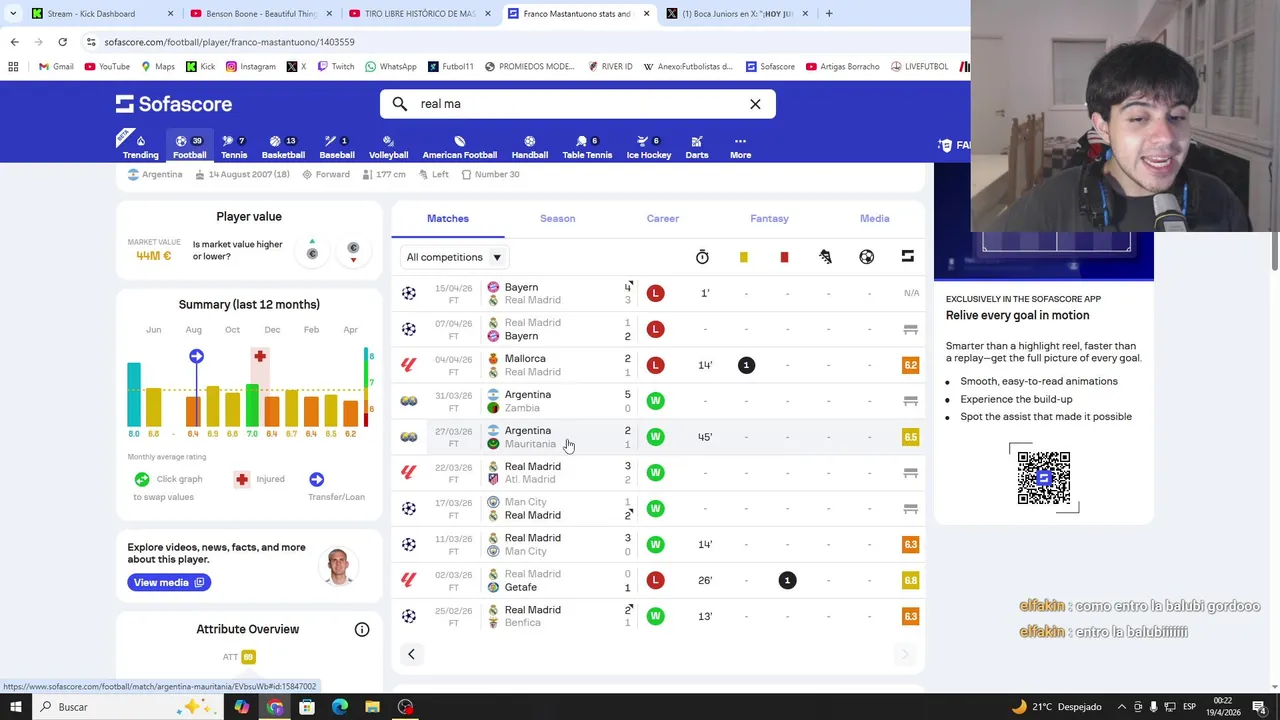Click the Windows Start button

(14, 707)
